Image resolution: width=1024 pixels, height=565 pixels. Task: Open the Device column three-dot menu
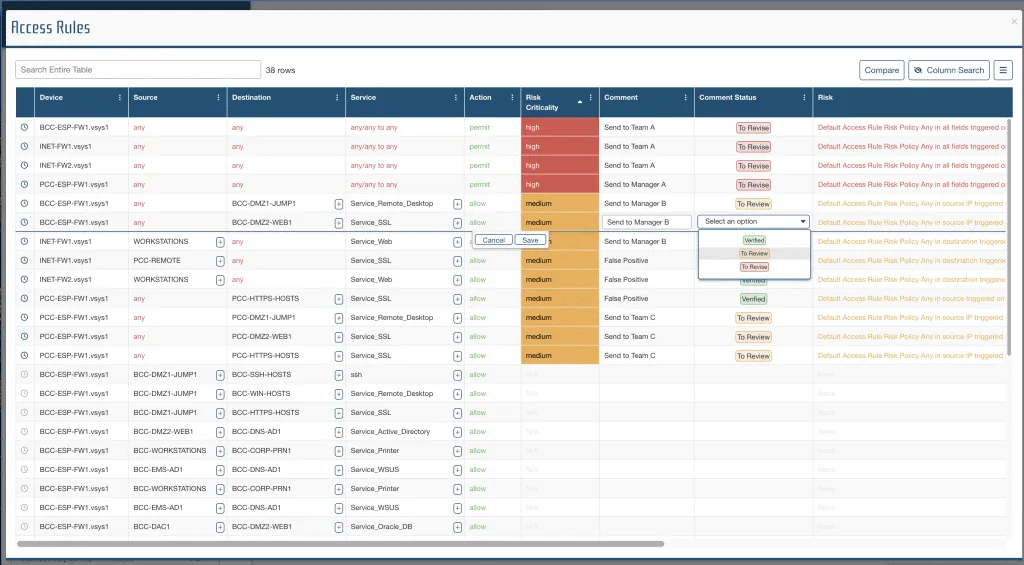(x=120, y=98)
